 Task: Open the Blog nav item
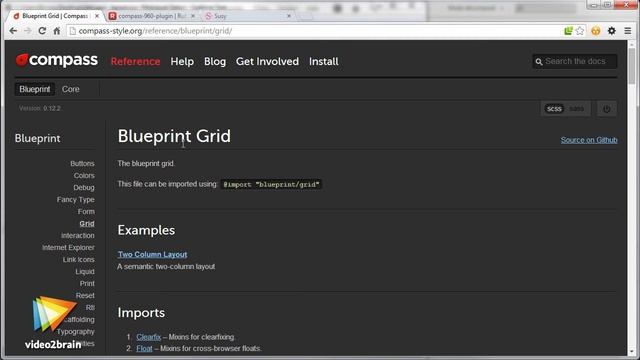coord(215,62)
